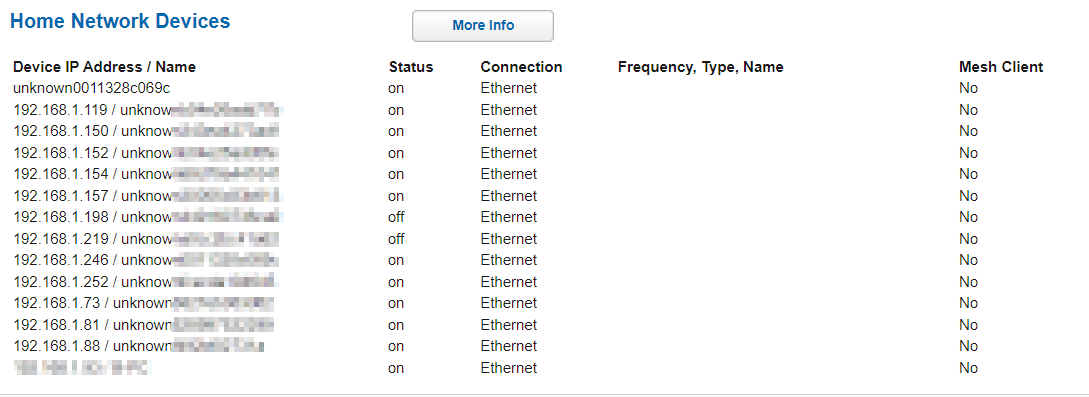Viewport: 1089px width, 397px height.
Task: Select device with IP 192.168.1.119
Action: pos(148,110)
